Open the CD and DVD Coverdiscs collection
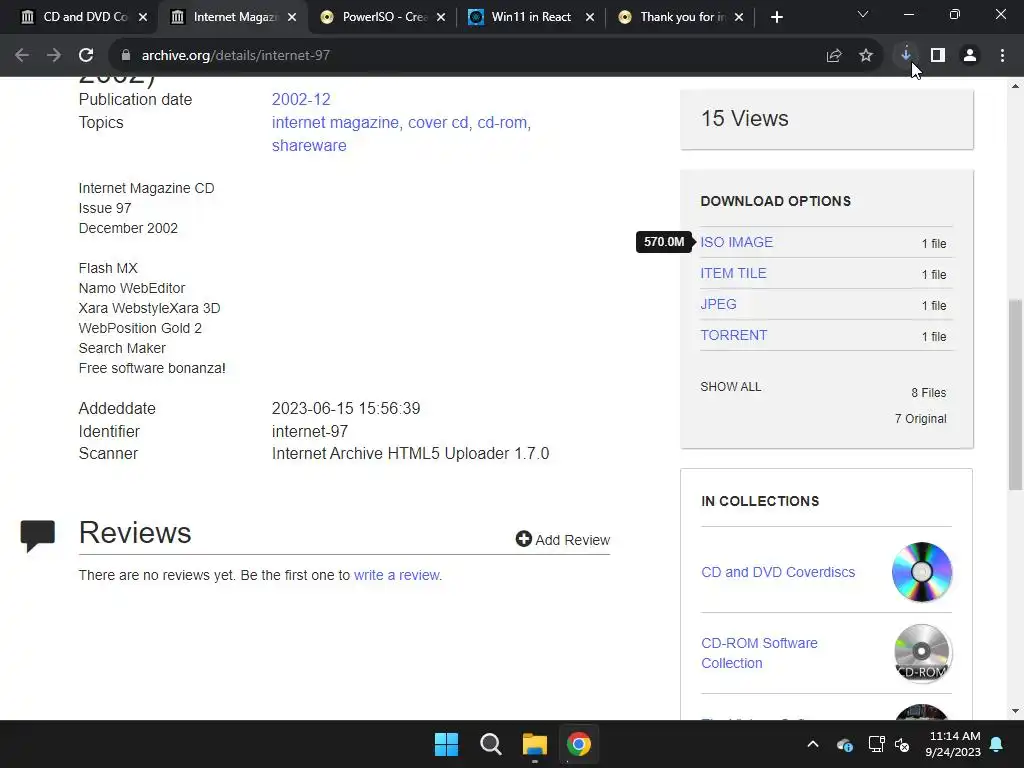This screenshot has height=768, width=1024. pyautogui.click(x=778, y=572)
